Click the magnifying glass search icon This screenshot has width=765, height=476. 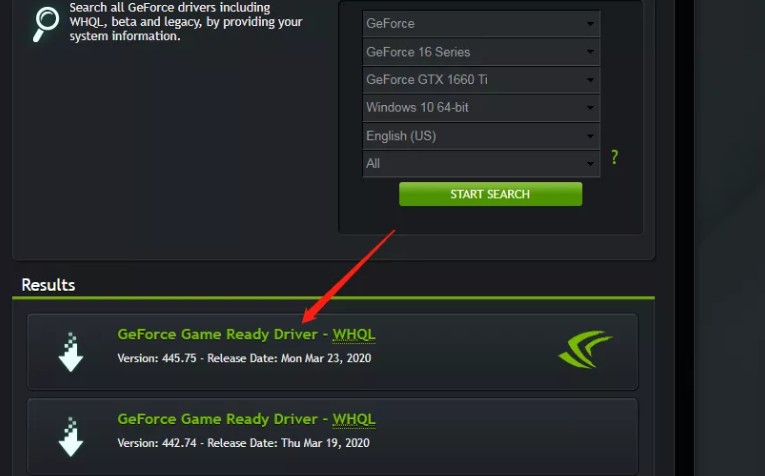click(46, 24)
